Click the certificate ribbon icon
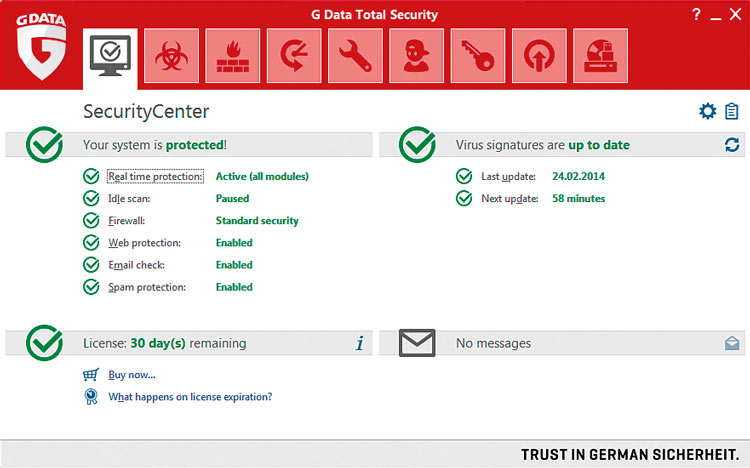The image size is (750, 468). (x=91, y=397)
